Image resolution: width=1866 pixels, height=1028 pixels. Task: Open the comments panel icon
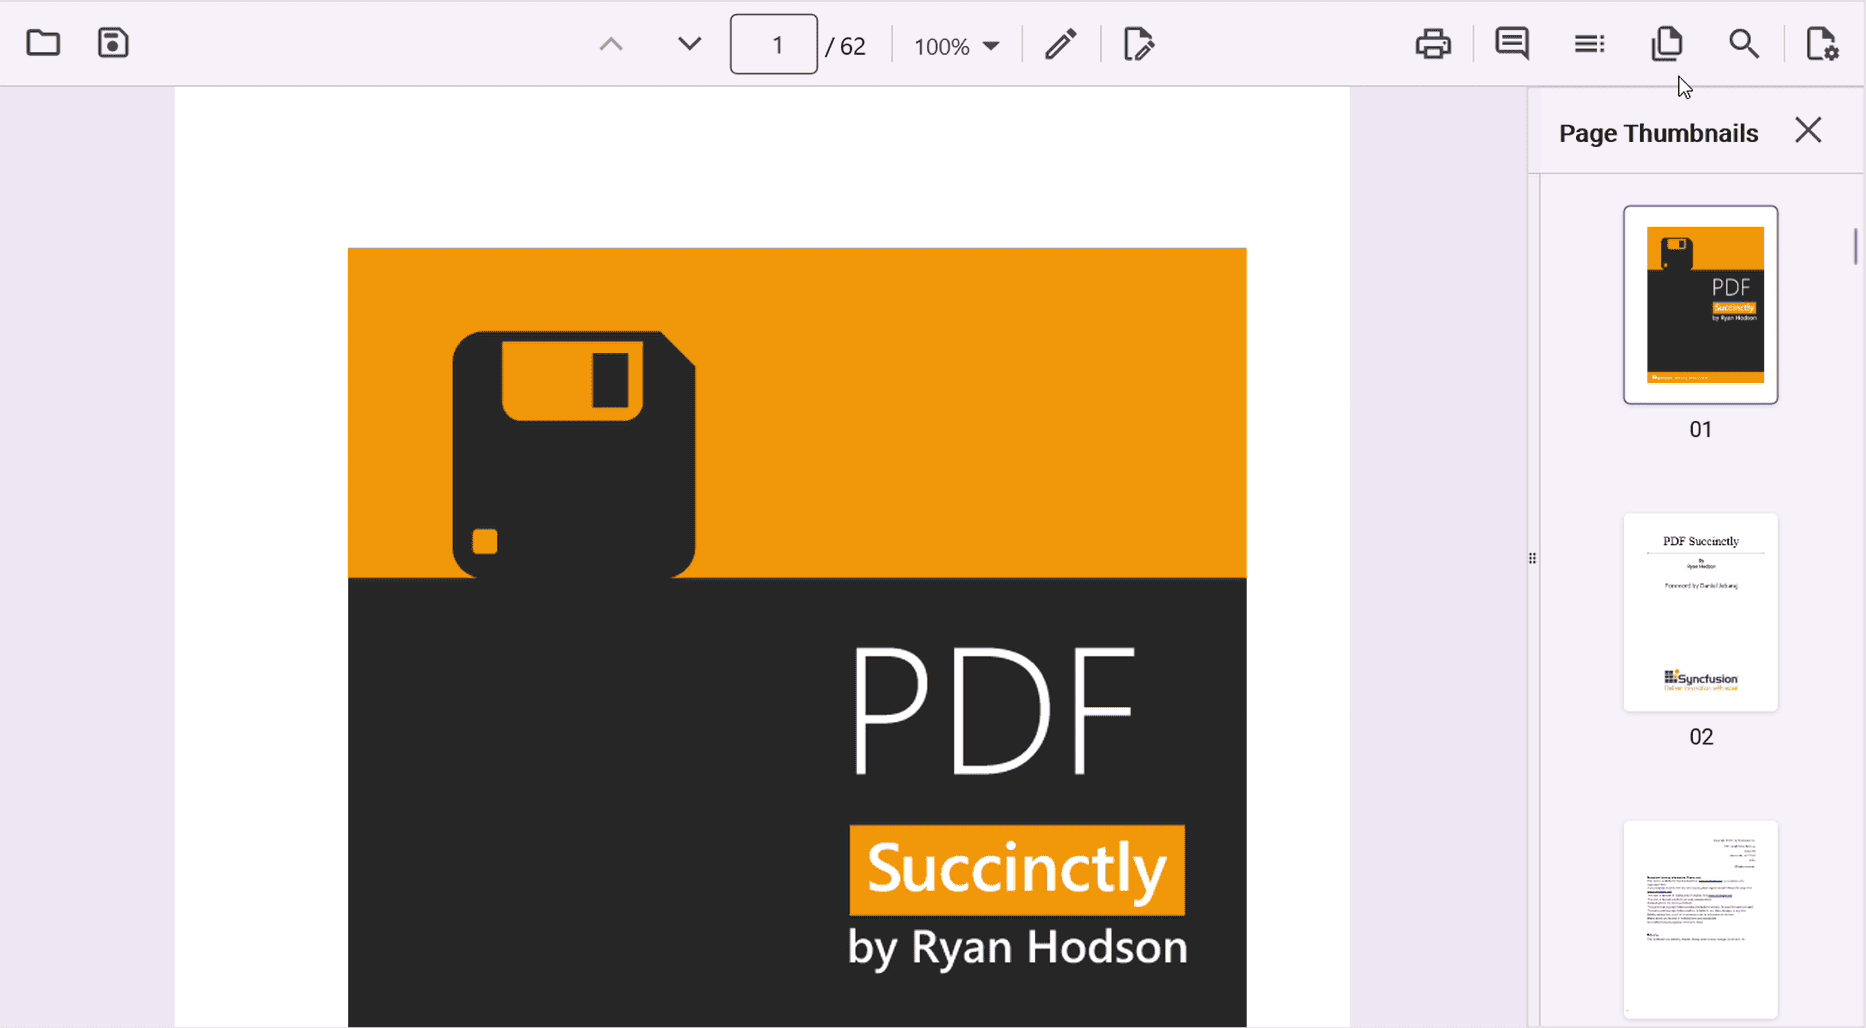[1511, 44]
